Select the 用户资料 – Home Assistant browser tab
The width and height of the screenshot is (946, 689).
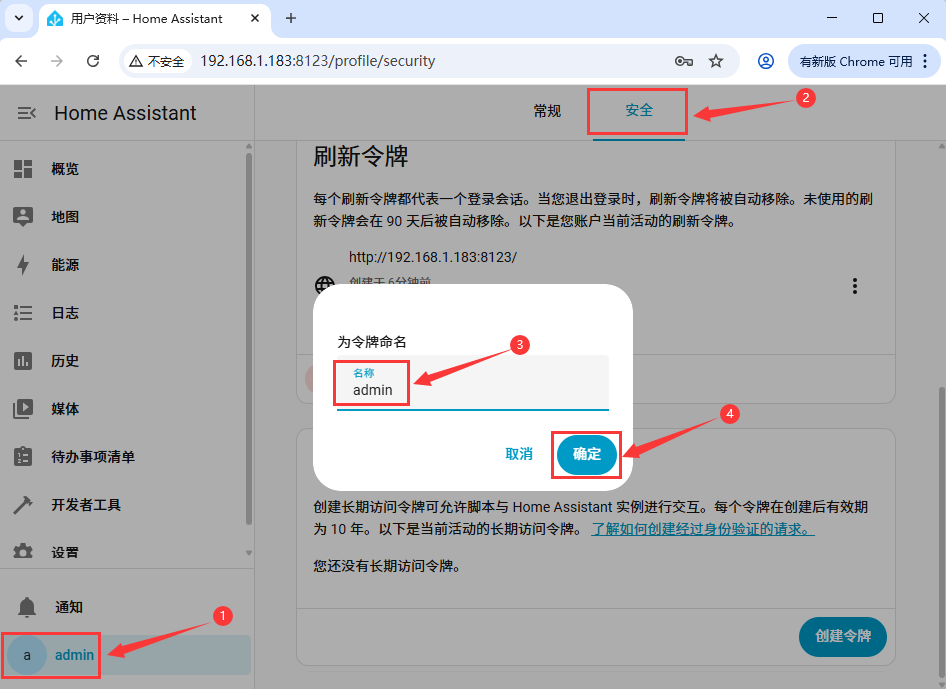156,19
